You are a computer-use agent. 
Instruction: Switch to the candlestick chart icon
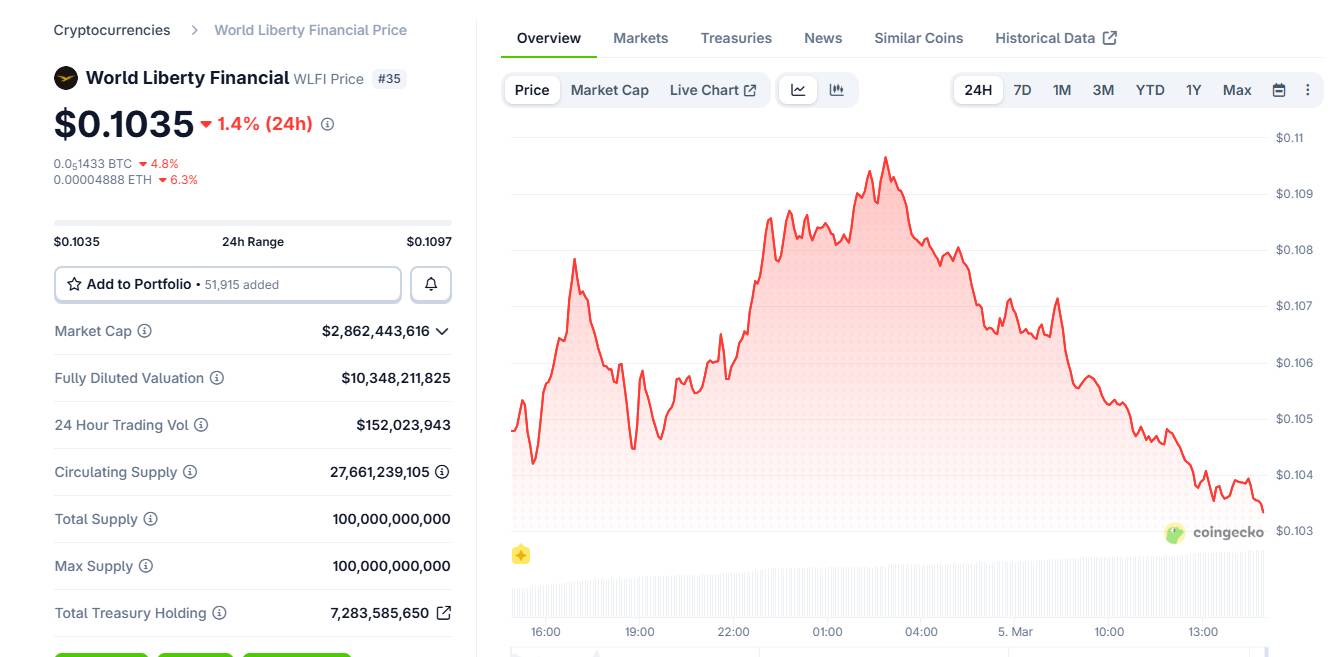coord(836,89)
